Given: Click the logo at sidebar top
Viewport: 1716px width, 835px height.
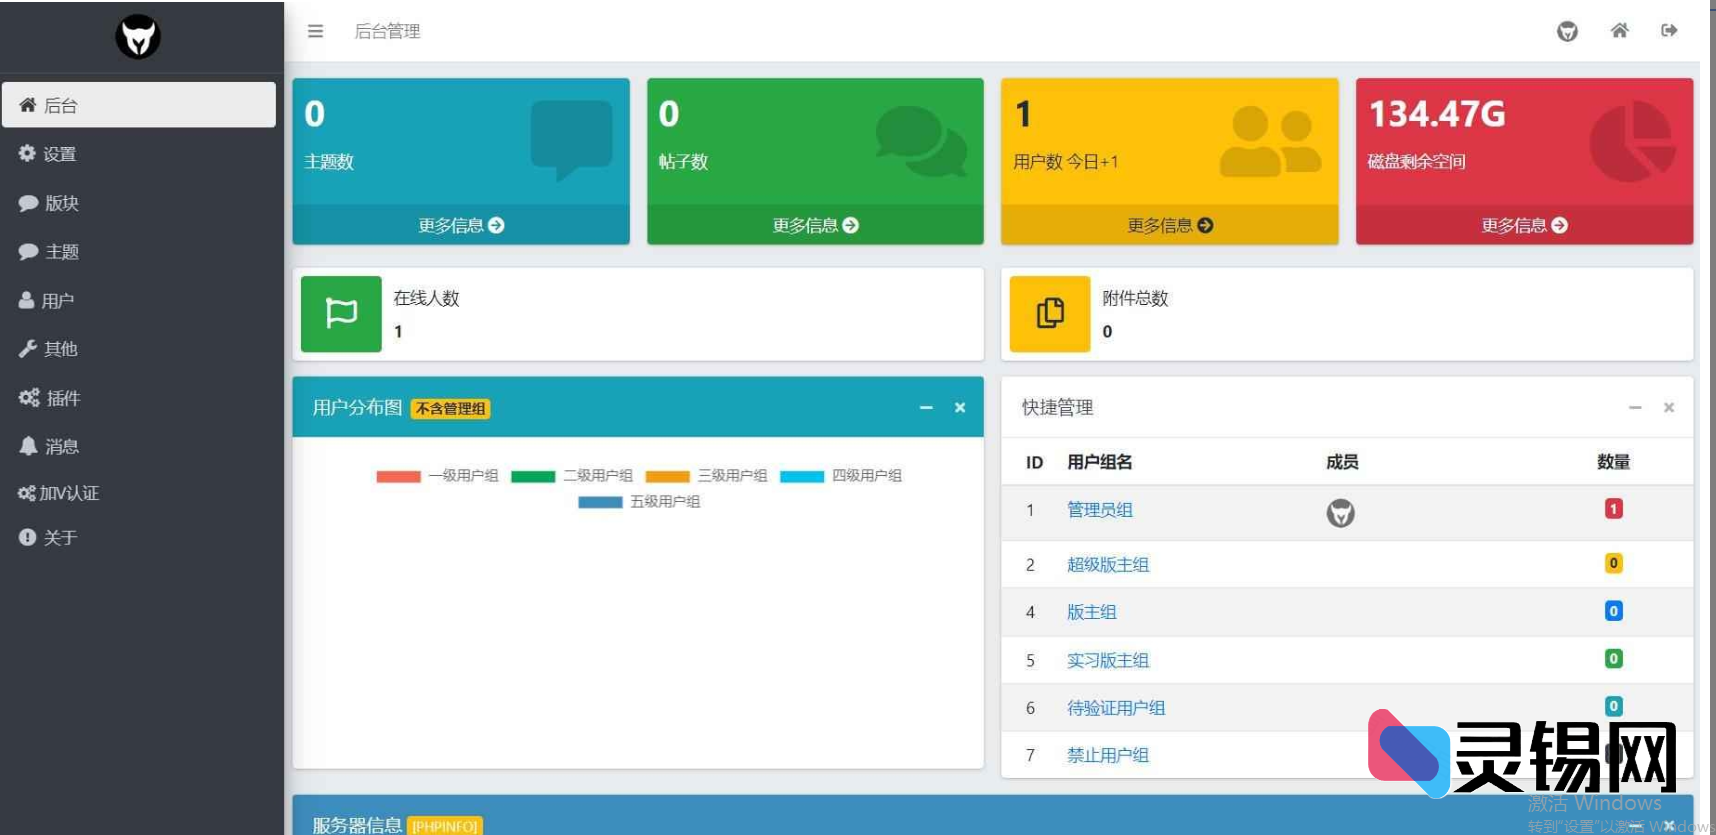Looking at the screenshot, I should [x=138, y=37].
